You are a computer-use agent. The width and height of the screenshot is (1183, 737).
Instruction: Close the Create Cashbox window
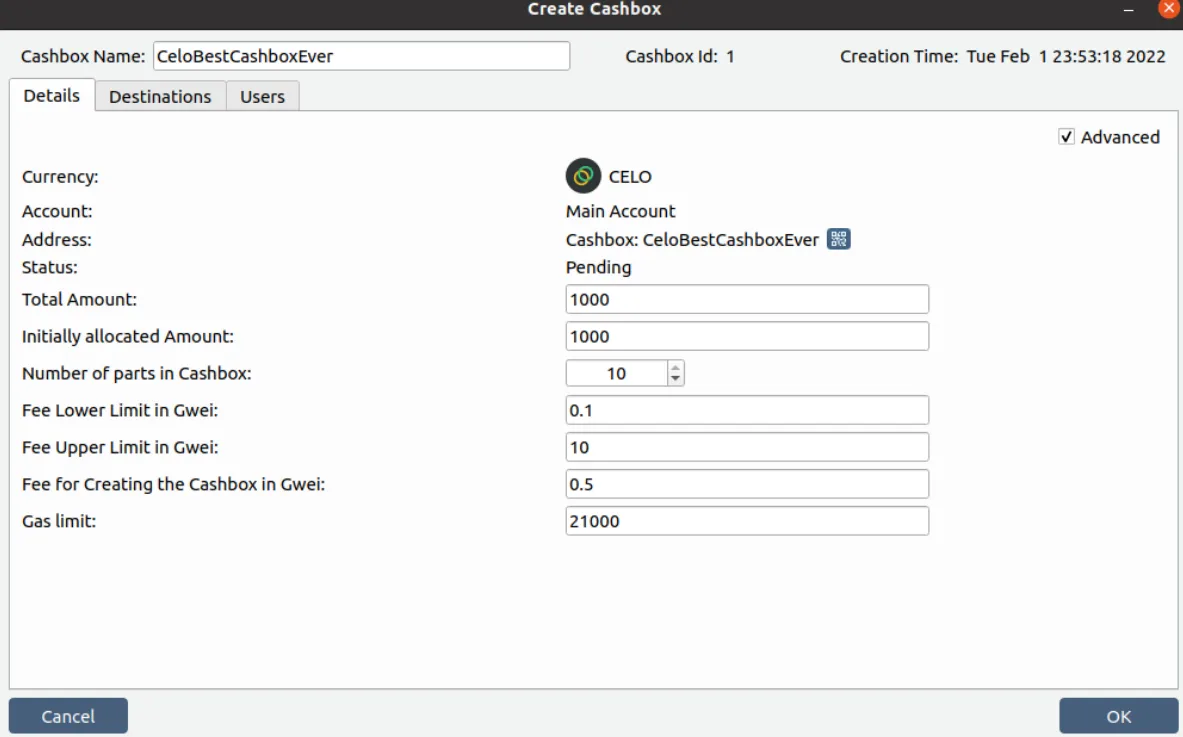(1169, 8)
